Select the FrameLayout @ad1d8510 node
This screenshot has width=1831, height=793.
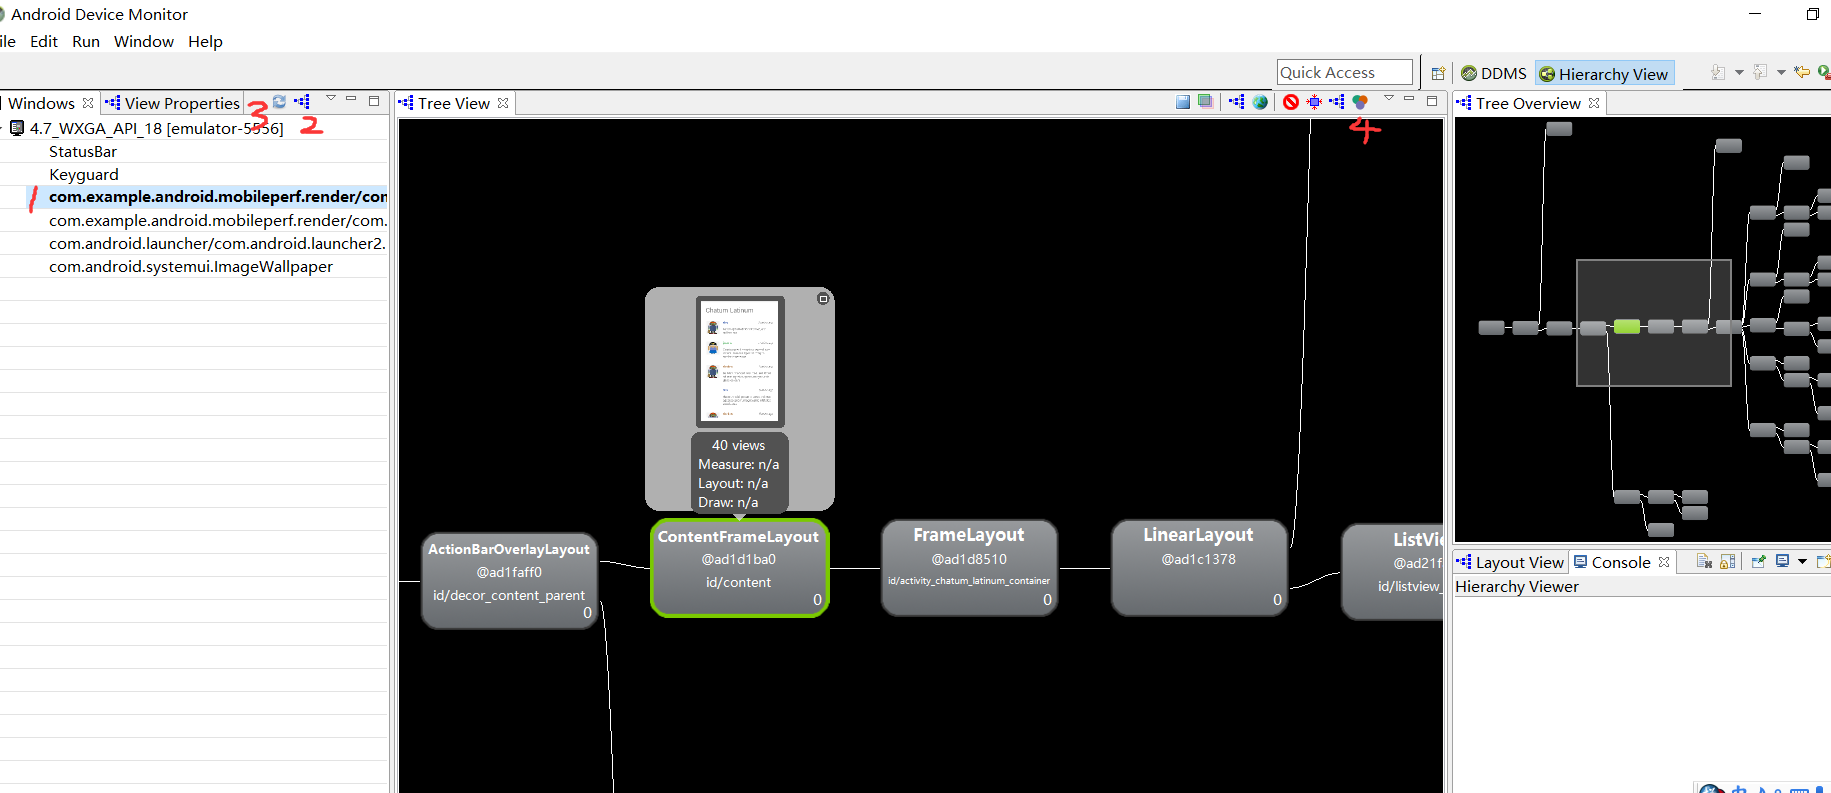pyautogui.click(x=969, y=567)
